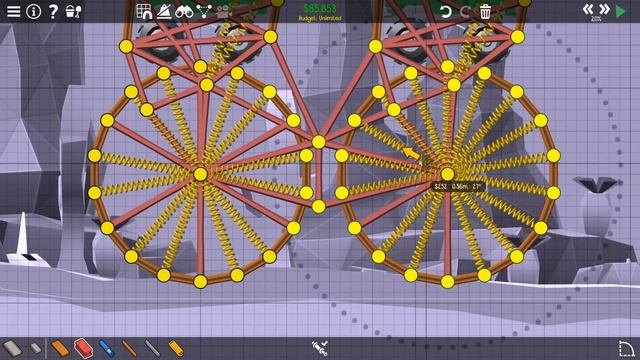Image resolution: width=640 pixels, height=360 pixels.
Task: Select the red steel material
Action: [x=84, y=348]
